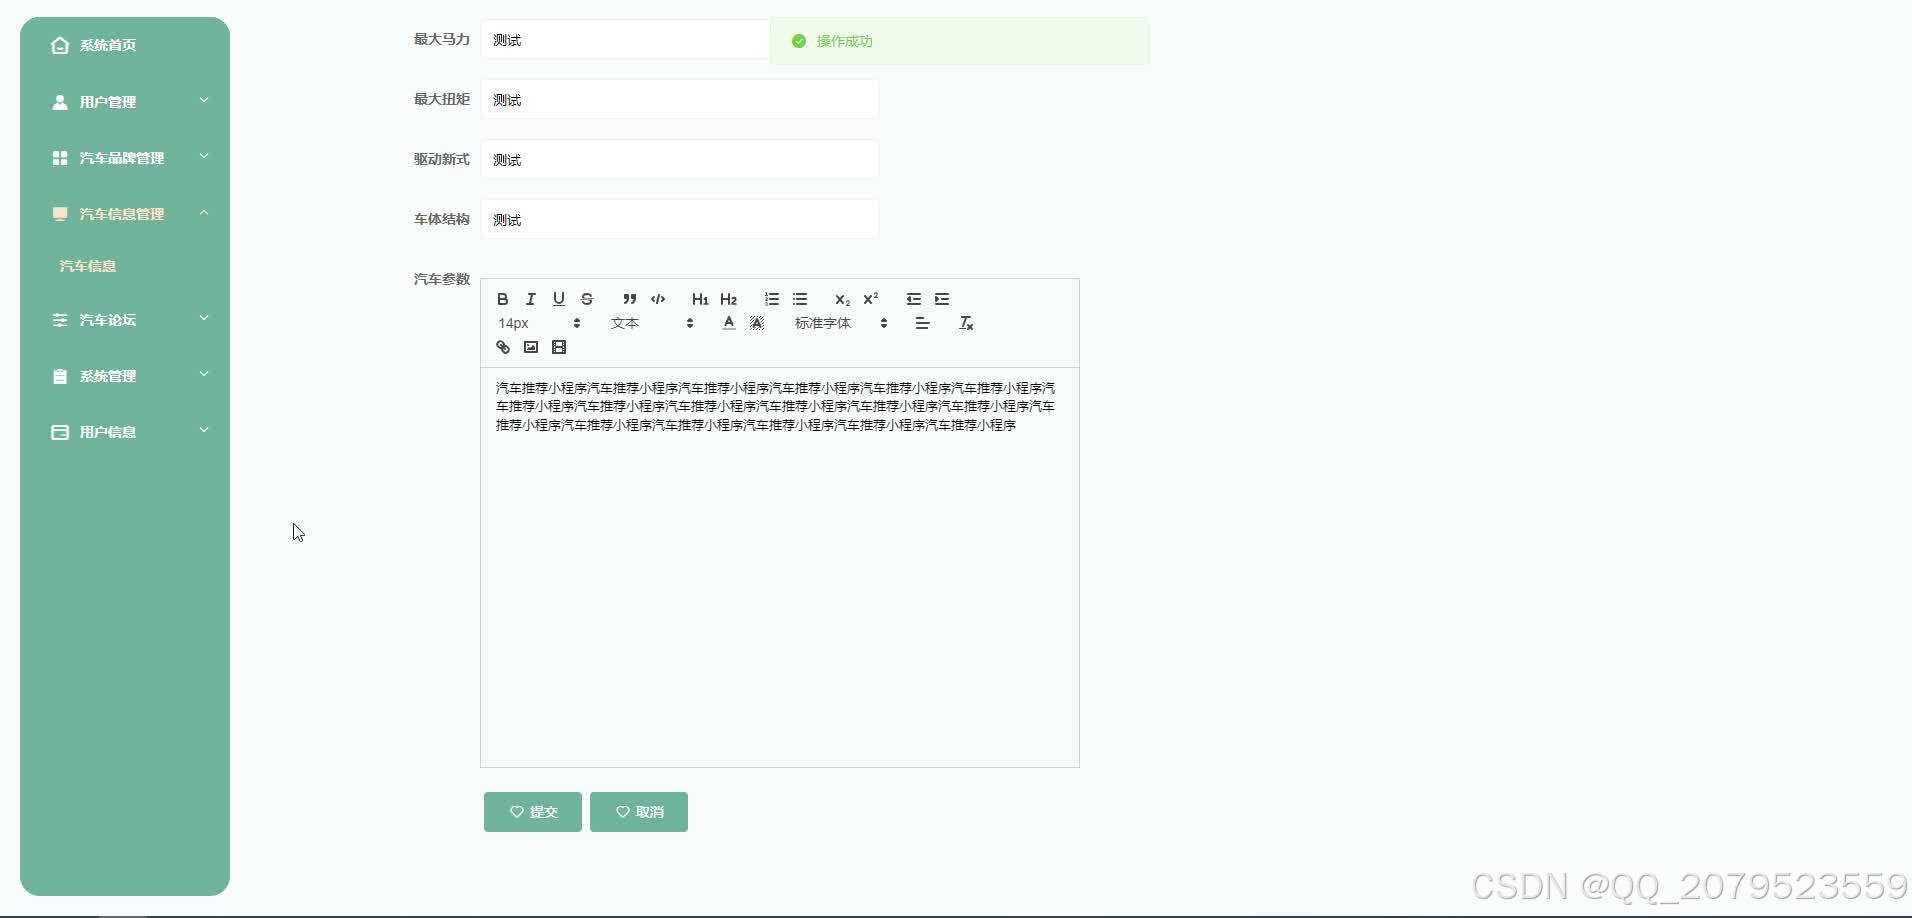Apply Heading 1 style

tap(700, 299)
